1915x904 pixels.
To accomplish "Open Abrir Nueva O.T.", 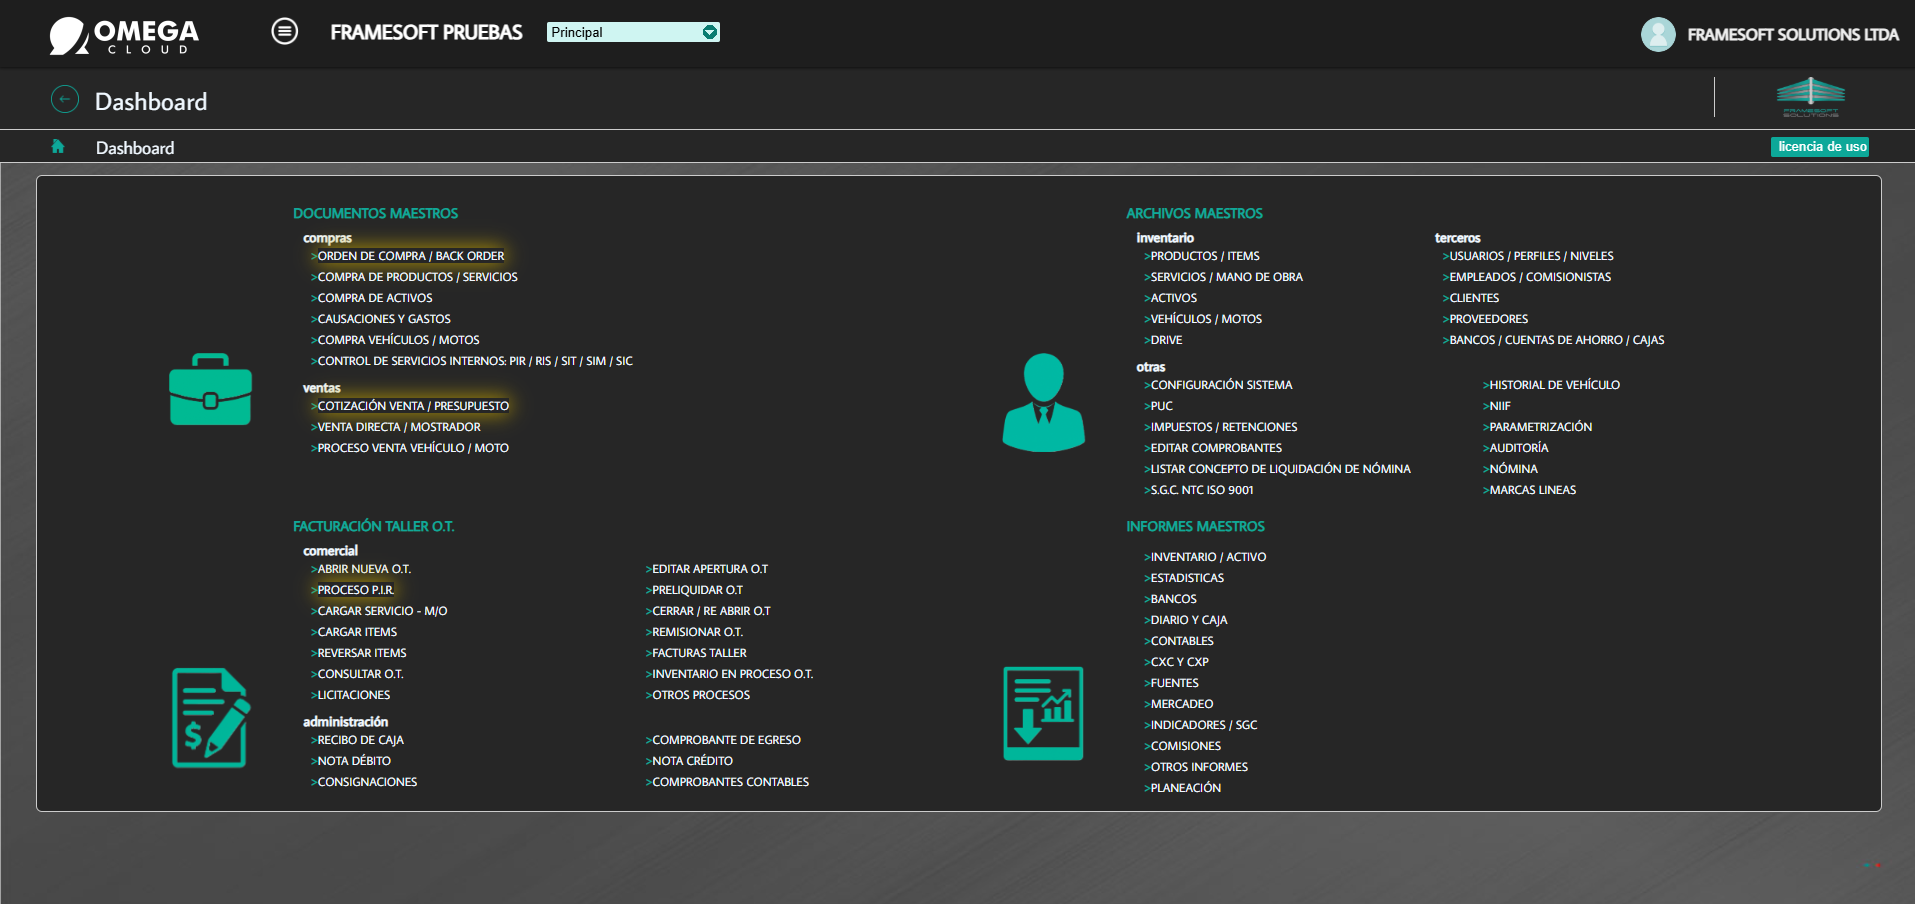I will point(364,569).
